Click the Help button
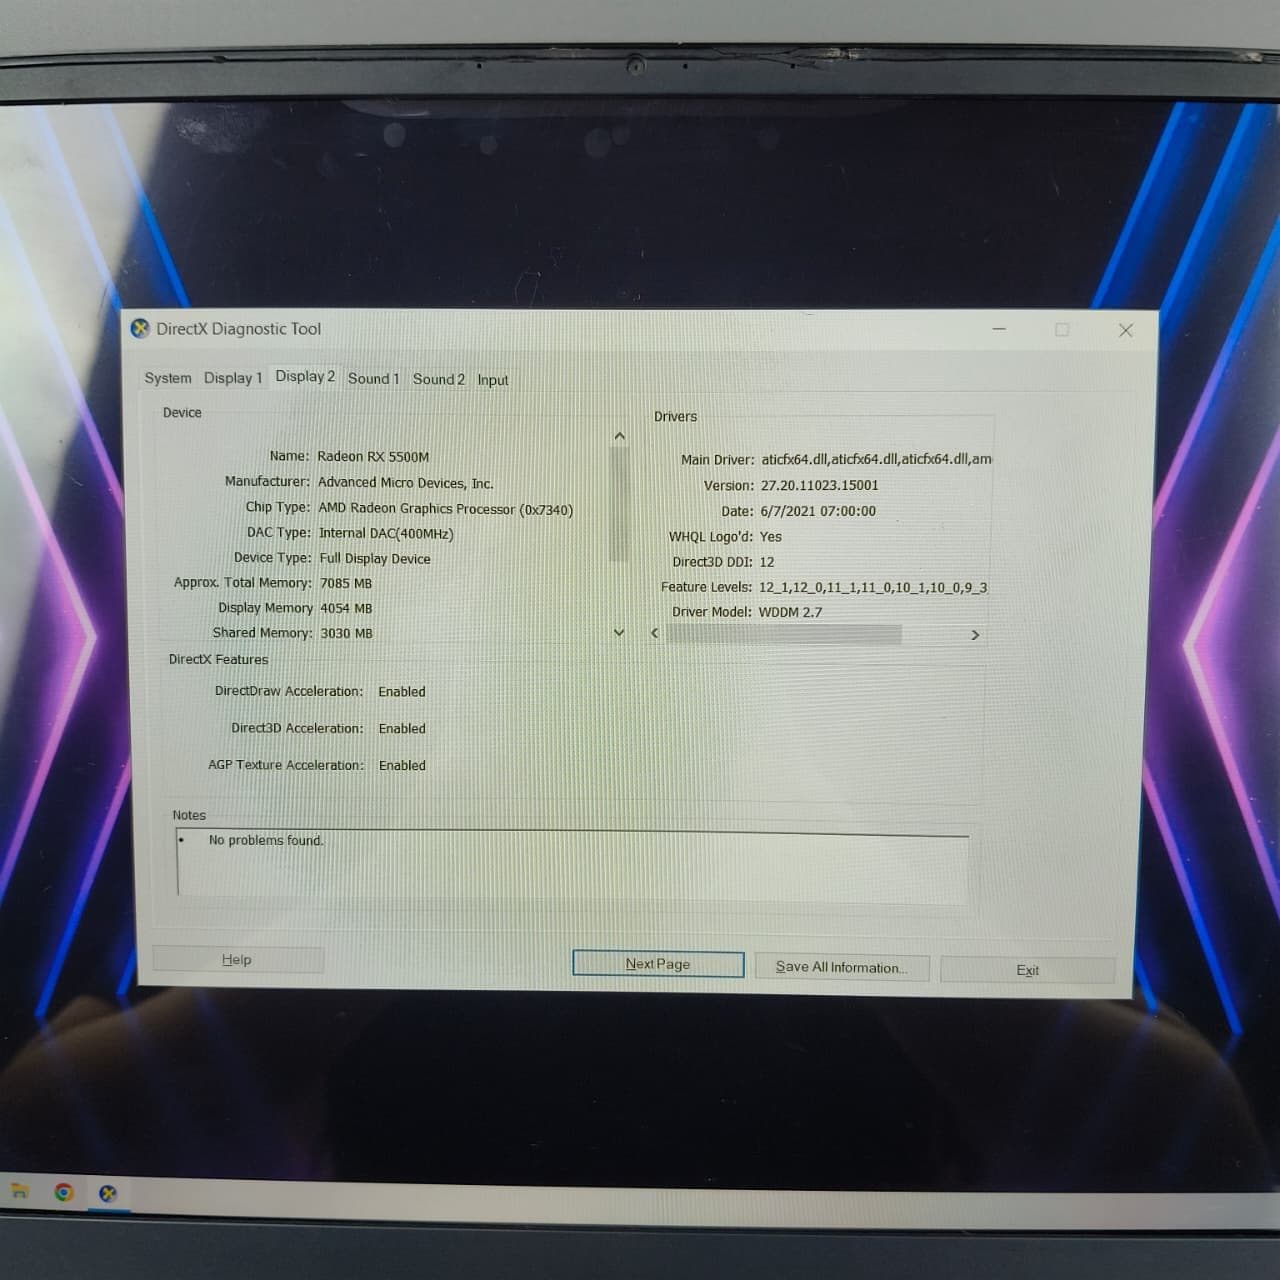This screenshot has width=1280, height=1280. [237, 960]
